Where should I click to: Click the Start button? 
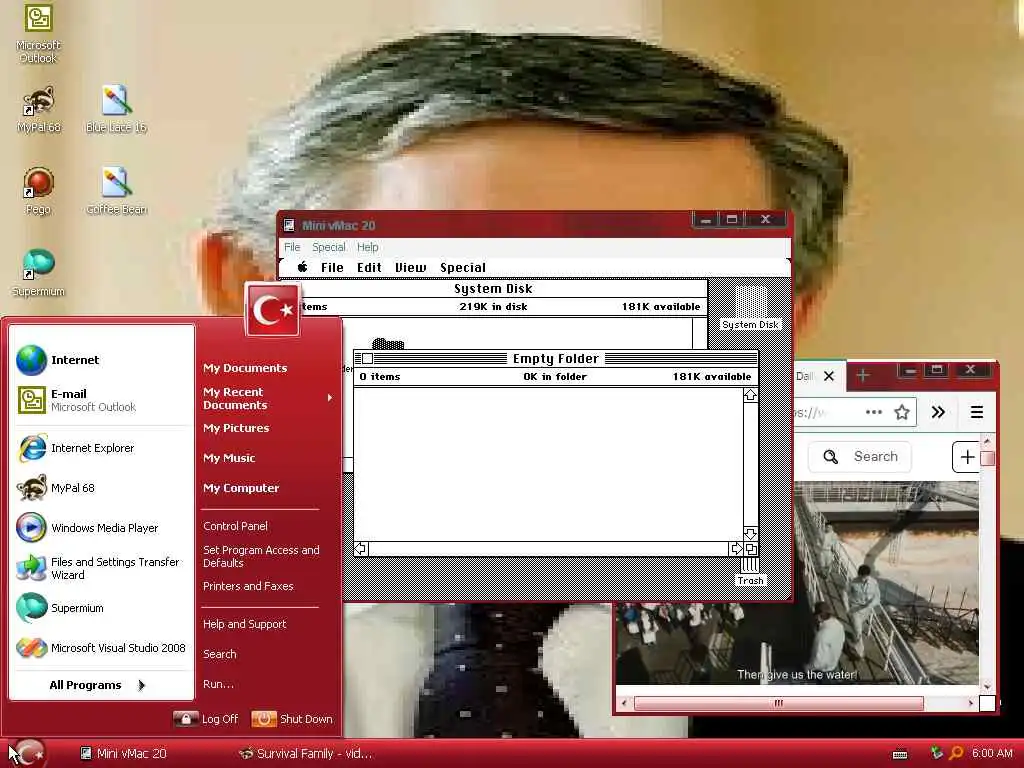tap(27, 753)
